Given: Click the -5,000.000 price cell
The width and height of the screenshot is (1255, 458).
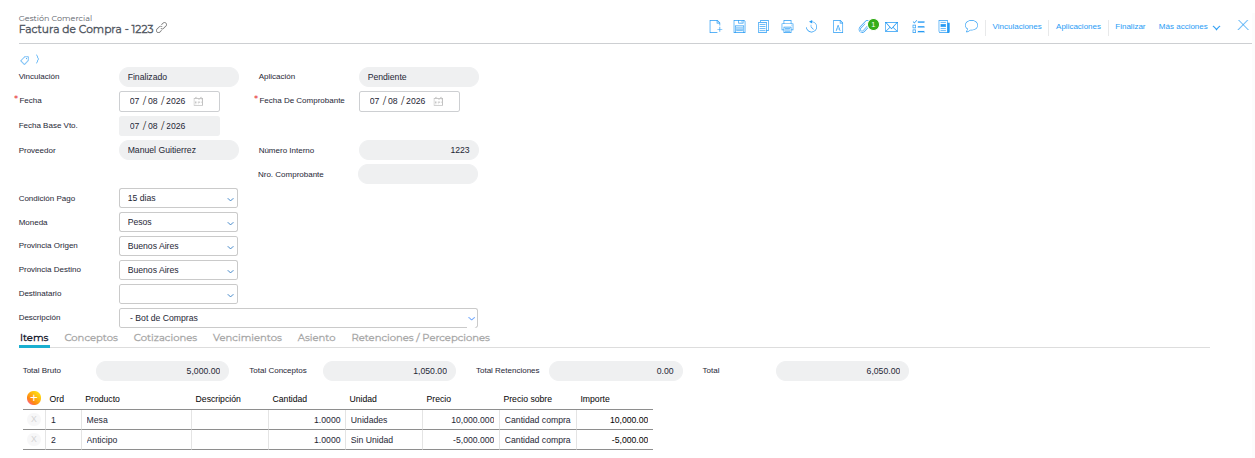Looking at the screenshot, I should click(x=460, y=440).
